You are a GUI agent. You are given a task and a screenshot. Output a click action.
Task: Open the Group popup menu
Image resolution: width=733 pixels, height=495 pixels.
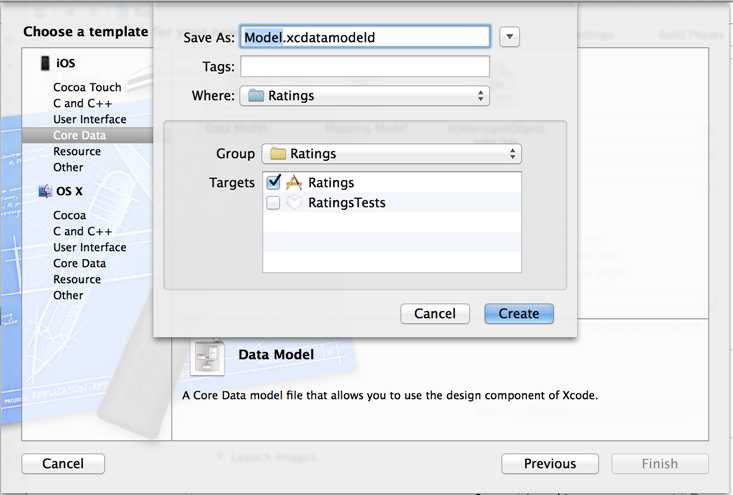[392, 154]
